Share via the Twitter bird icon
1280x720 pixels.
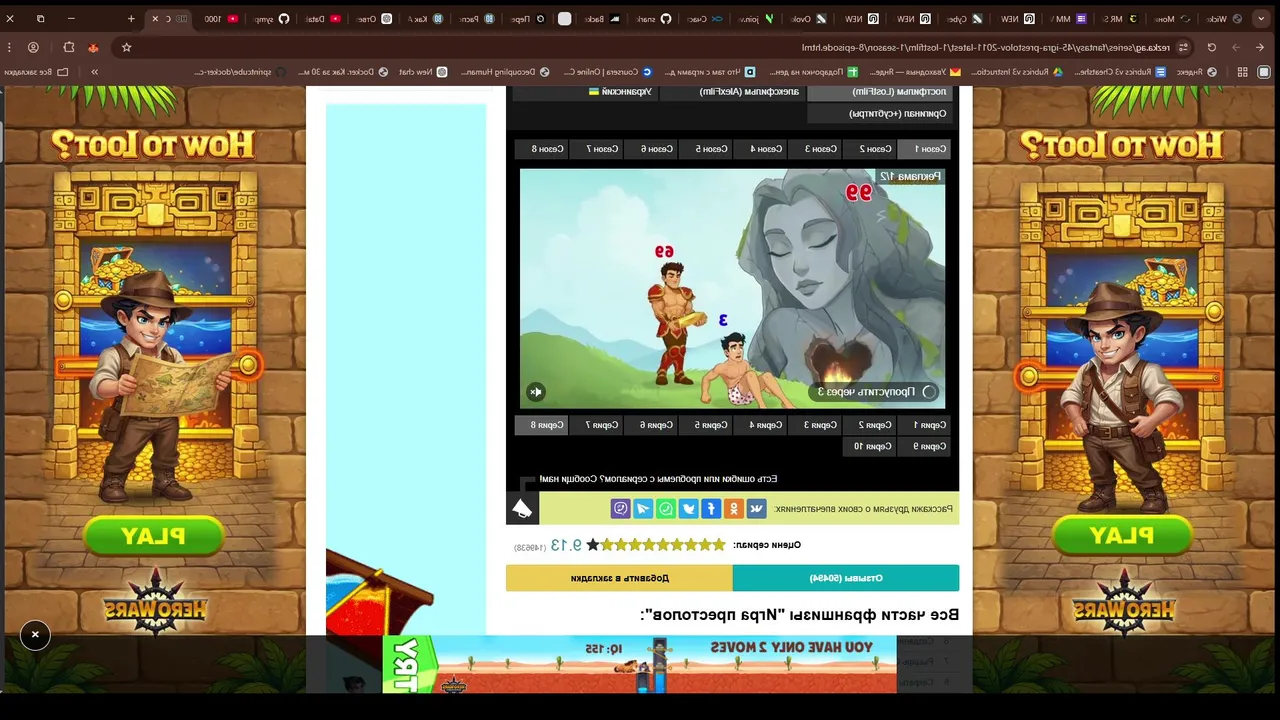point(689,509)
